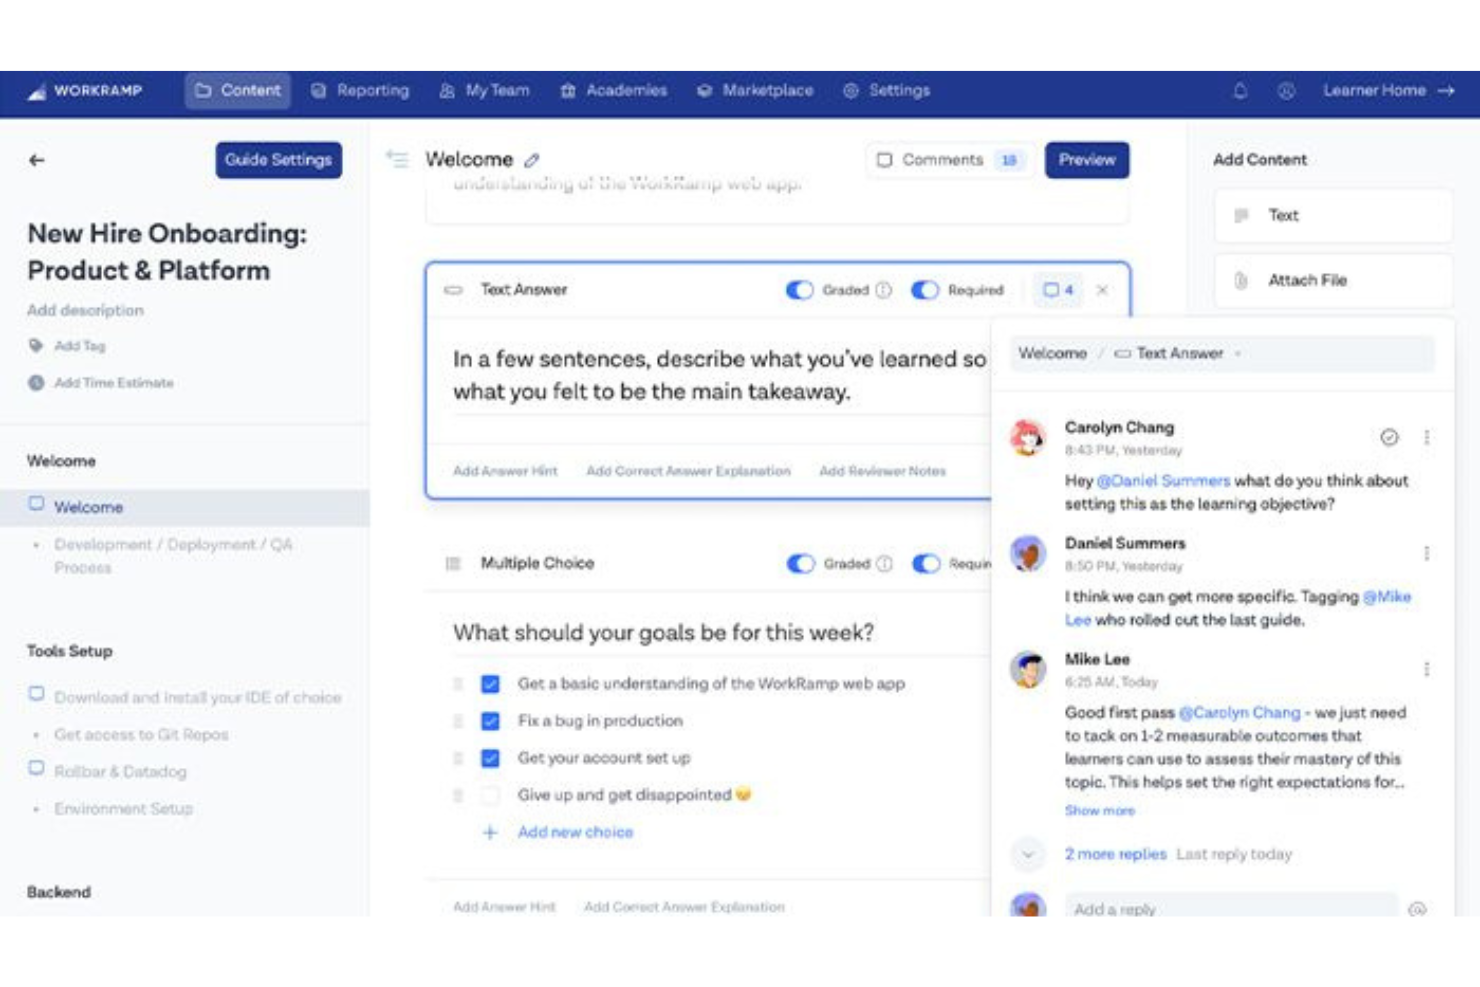The width and height of the screenshot is (1480, 987).
Task: Open the user profile icon in the top bar
Action: click(x=1286, y=91)
